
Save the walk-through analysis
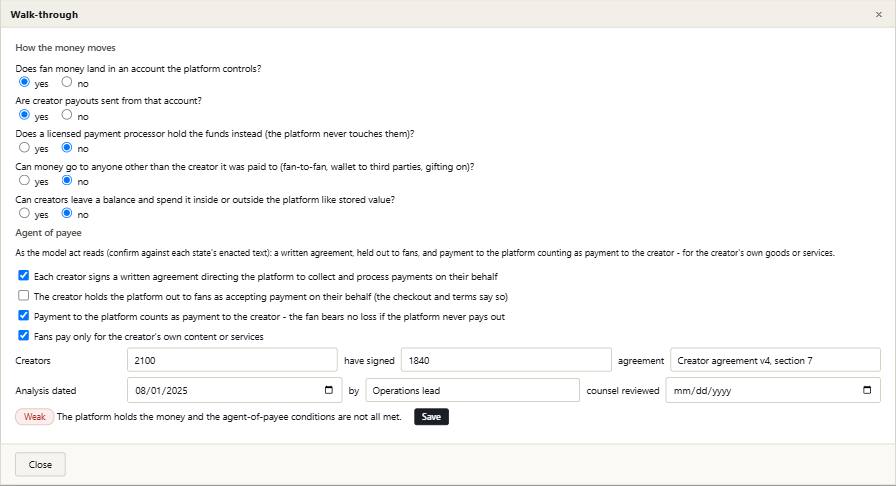click(431, 417)
